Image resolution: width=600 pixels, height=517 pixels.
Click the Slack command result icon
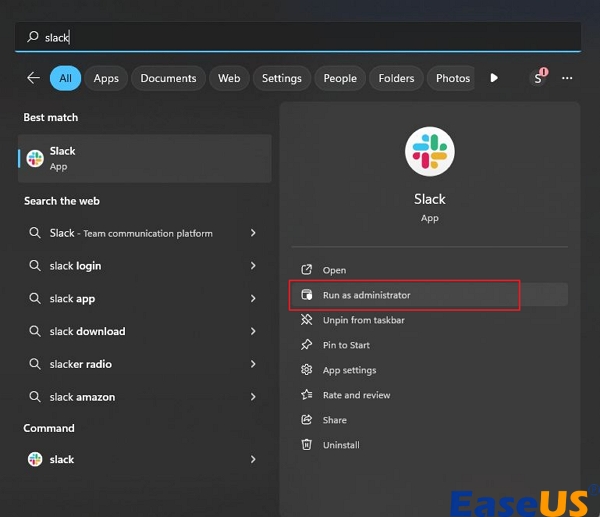(35, 460)
